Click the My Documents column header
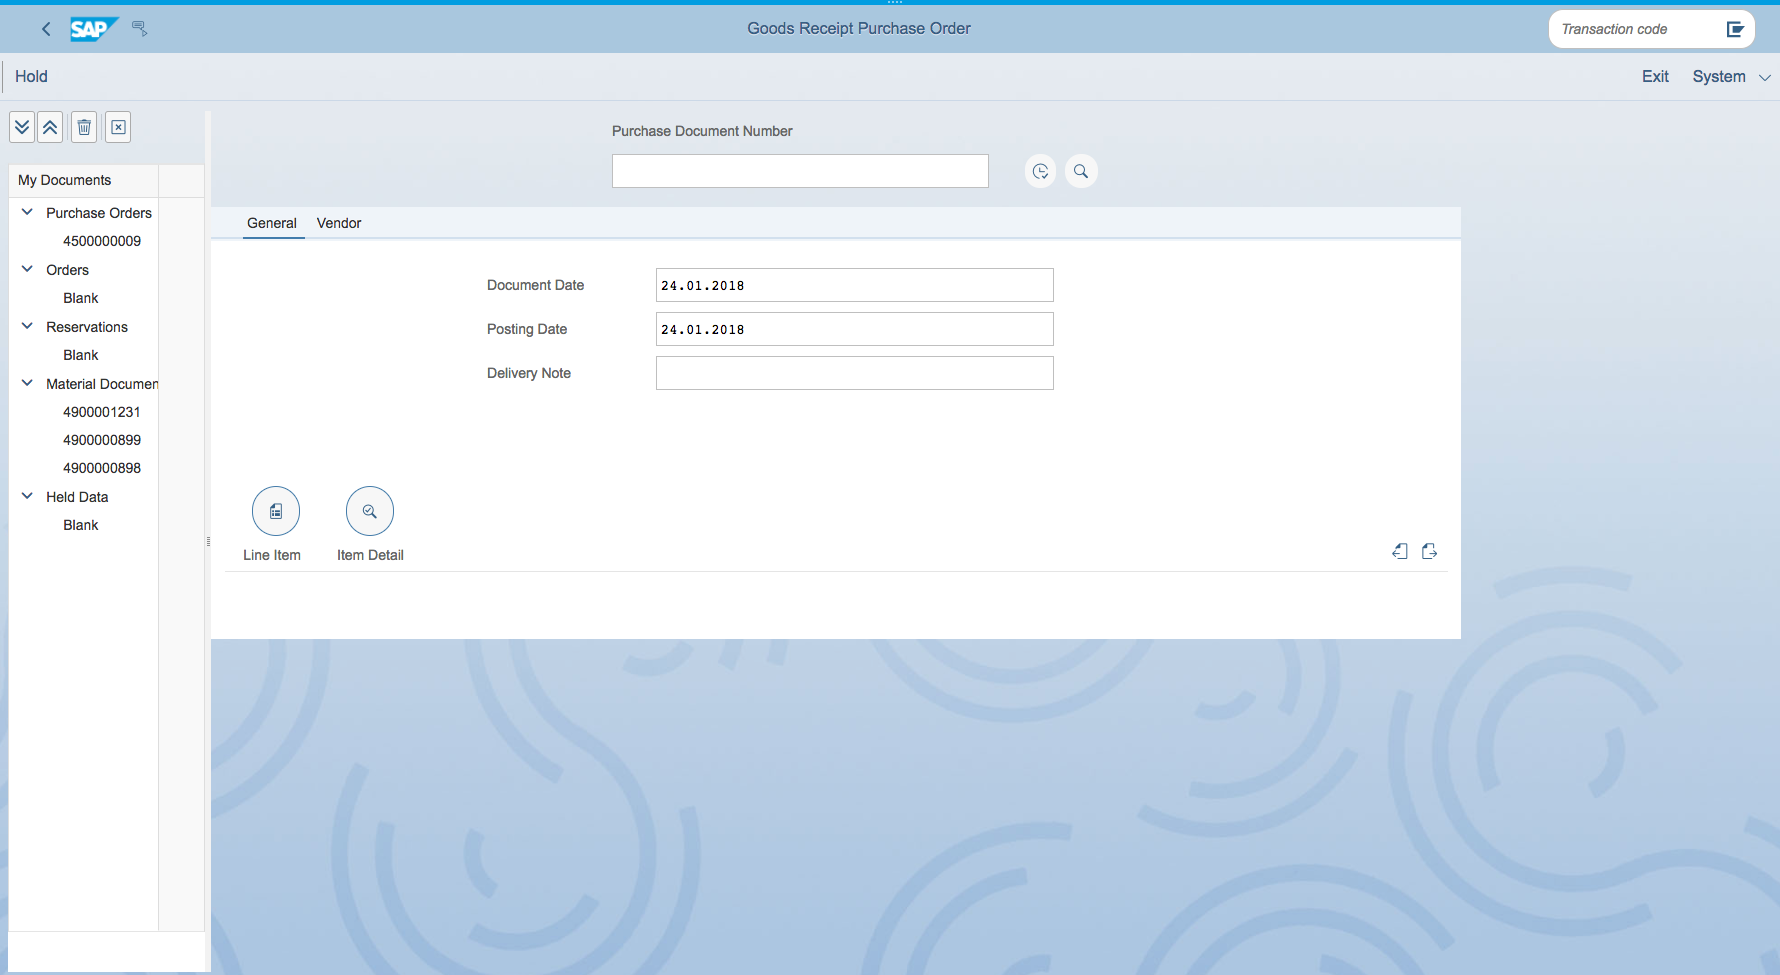Image resolution: width=1780 pixels, height=975 pixels. tap(84, 180)
